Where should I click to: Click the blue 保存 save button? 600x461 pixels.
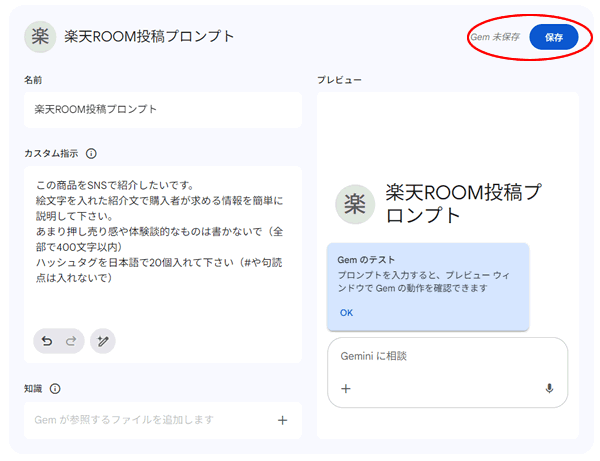(x=553, y=37)
